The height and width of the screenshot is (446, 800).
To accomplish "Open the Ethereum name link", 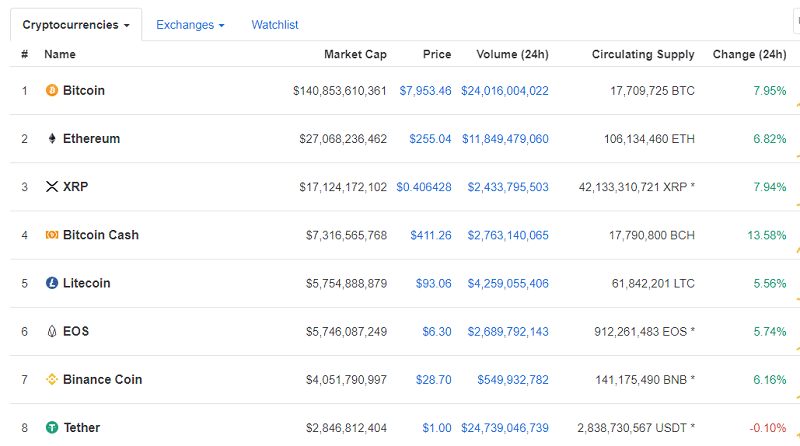I will tap(91, 139).
